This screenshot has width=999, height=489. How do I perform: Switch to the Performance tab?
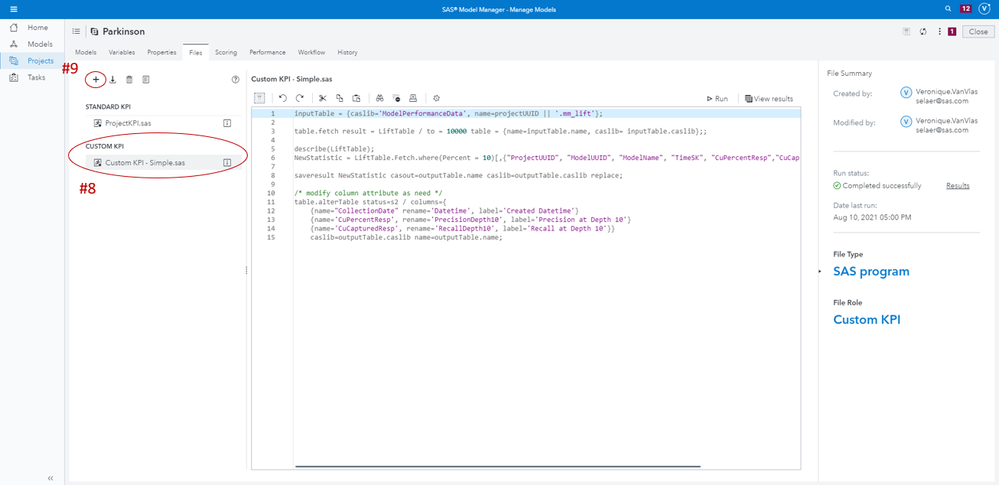point(267,52)
